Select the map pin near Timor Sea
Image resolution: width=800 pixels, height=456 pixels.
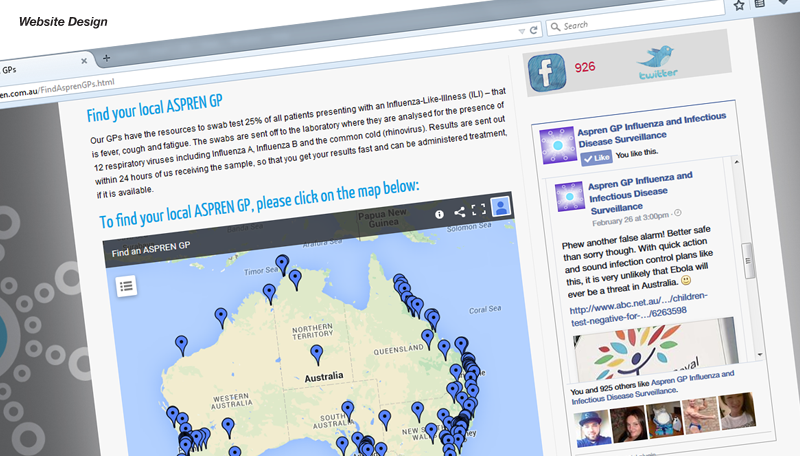[282, 265]
